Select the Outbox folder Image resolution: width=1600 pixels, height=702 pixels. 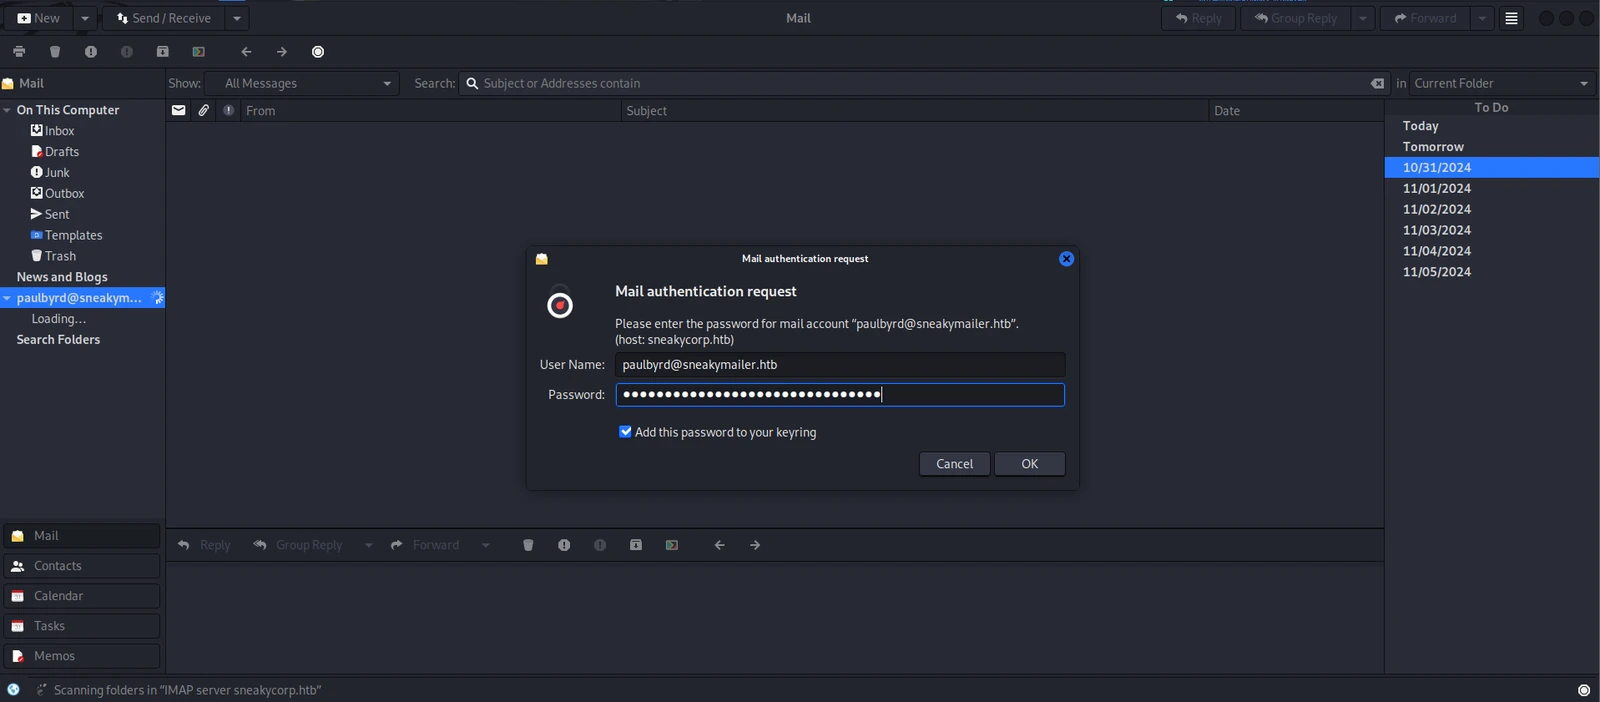[x=57, y=194]
